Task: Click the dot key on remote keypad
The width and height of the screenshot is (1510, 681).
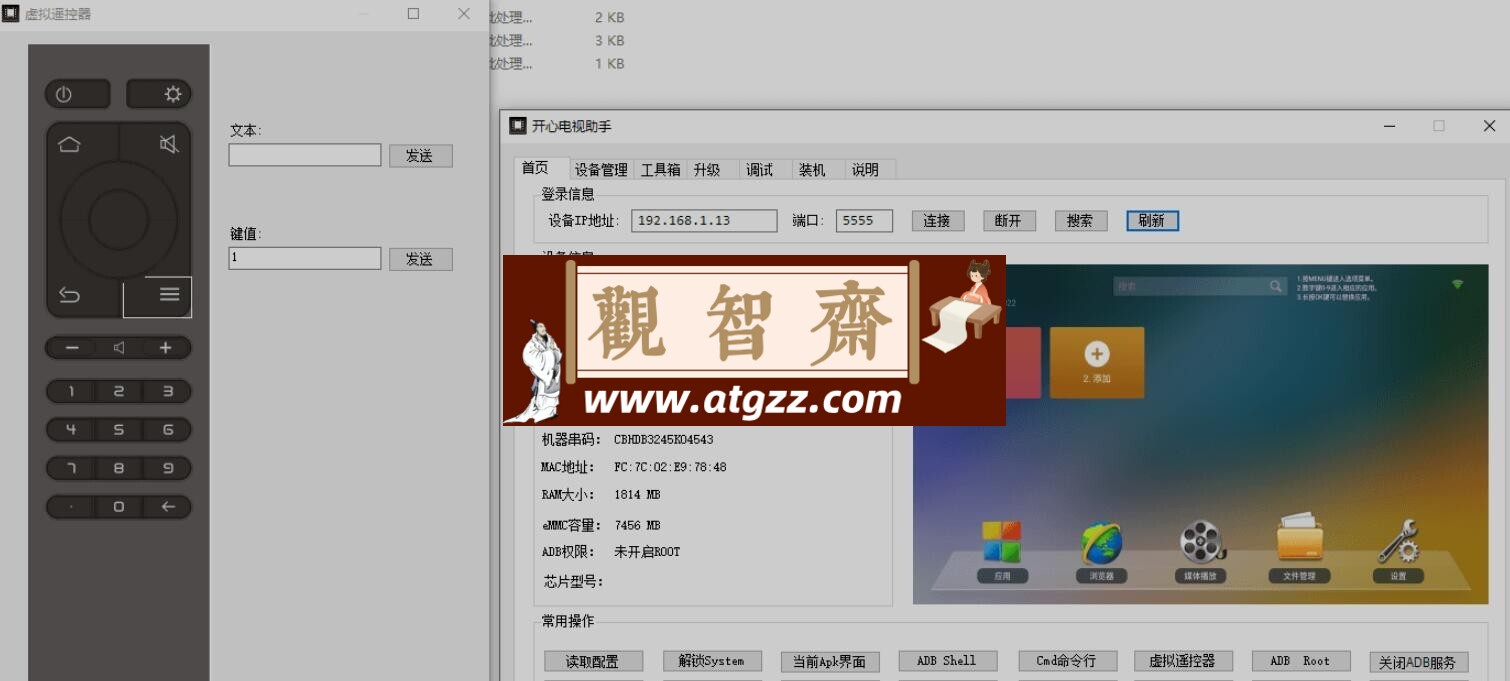Action: (x=71, y=507)
